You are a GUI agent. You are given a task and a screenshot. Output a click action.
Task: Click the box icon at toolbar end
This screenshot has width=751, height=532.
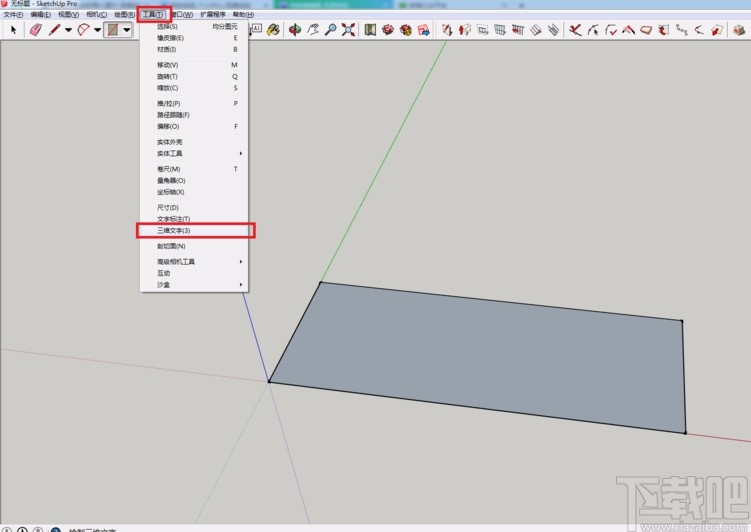pyautogui.click(x=739, y=30)
